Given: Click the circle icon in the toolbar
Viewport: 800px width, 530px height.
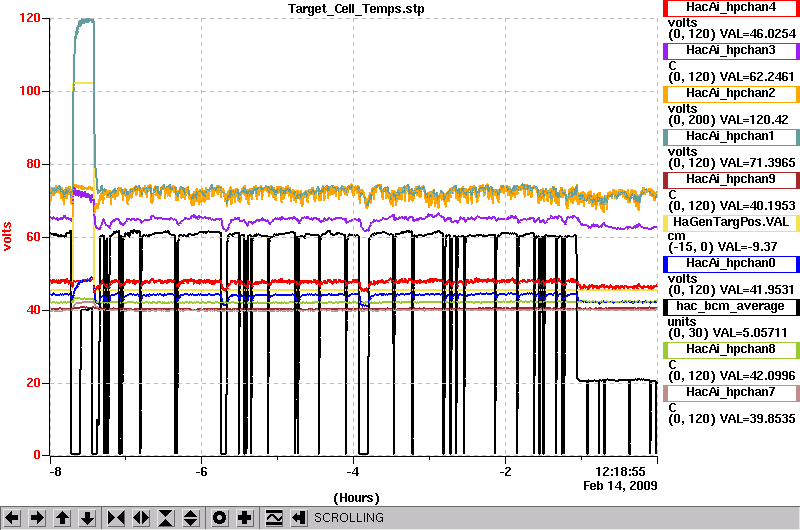Looking at the screenshot, I should 220,518.
